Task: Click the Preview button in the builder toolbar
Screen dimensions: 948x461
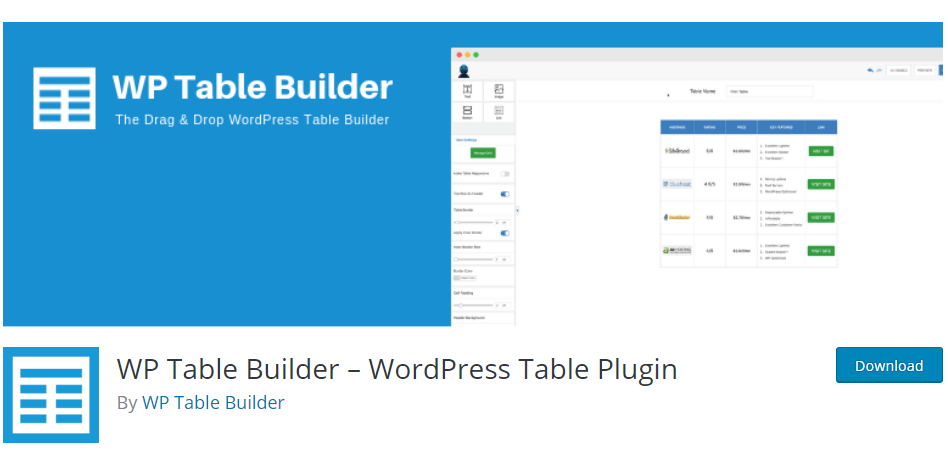Action: coord(924,70)
